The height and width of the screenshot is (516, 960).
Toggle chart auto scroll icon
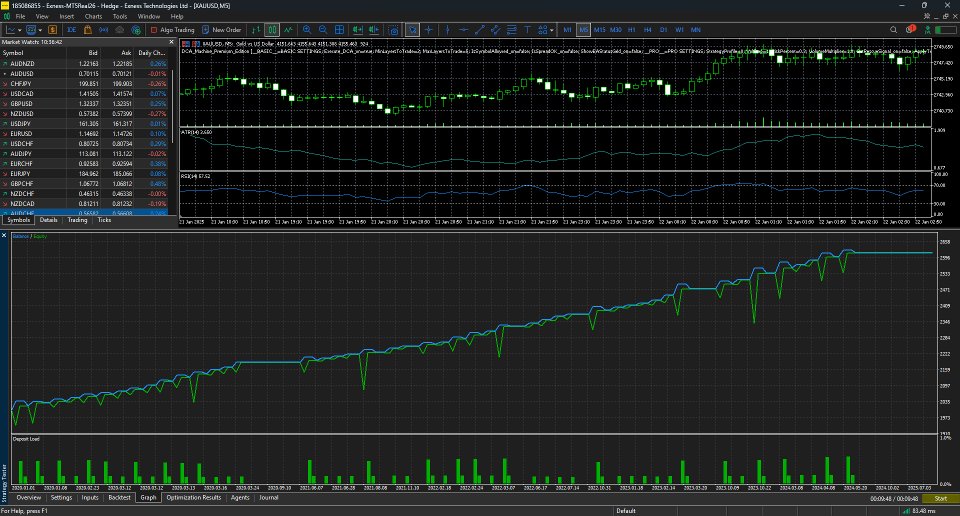point(358,29)
